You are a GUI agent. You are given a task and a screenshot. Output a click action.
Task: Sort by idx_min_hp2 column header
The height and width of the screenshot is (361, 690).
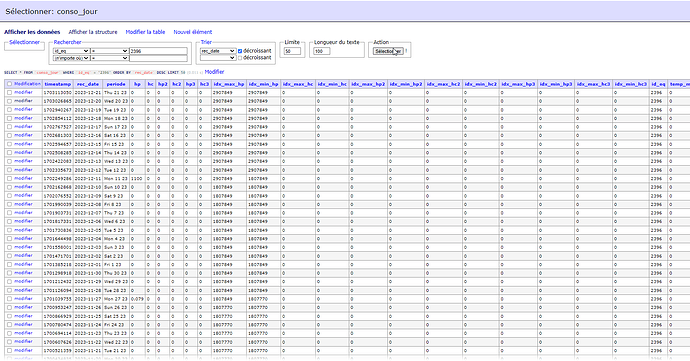pyautogui.click(x=406, y=84)
